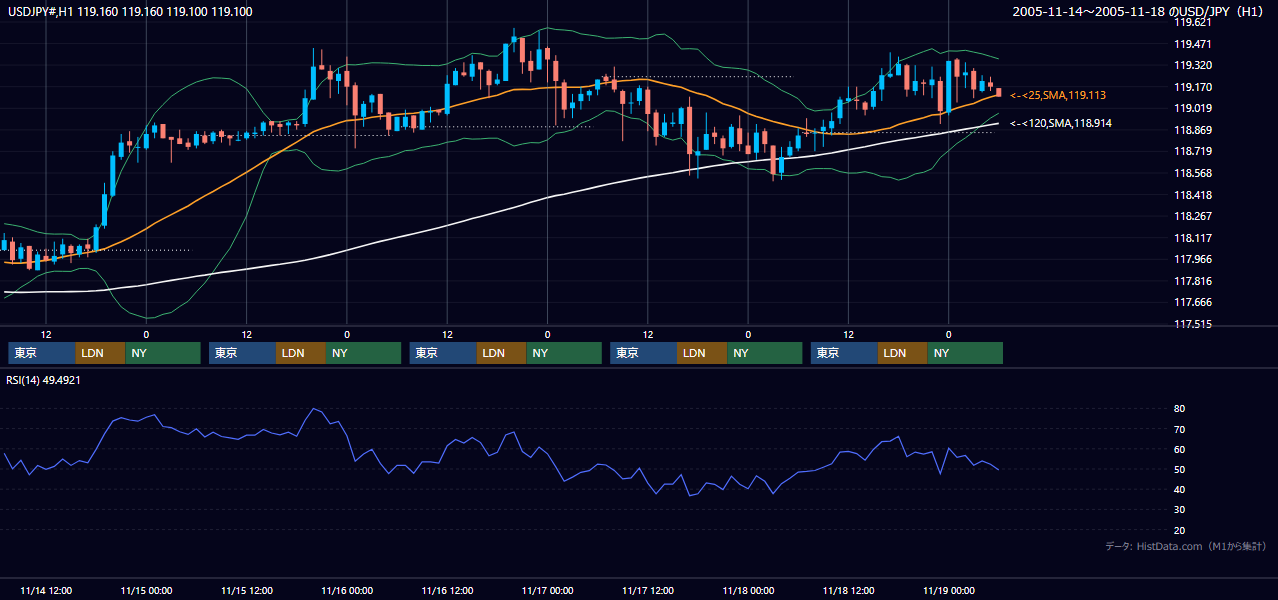
Task: Click the RSI 80 scale label
Action: coord(1180,409)
